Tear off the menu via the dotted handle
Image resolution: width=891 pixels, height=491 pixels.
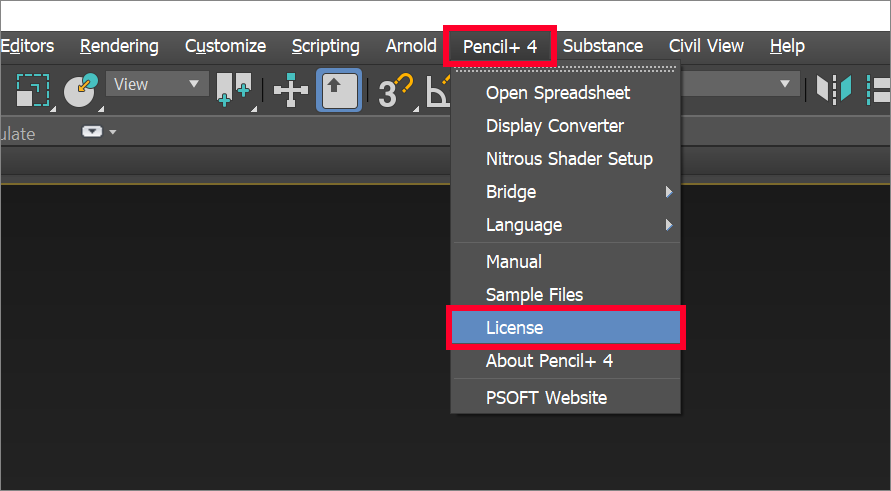coord(566,69)
